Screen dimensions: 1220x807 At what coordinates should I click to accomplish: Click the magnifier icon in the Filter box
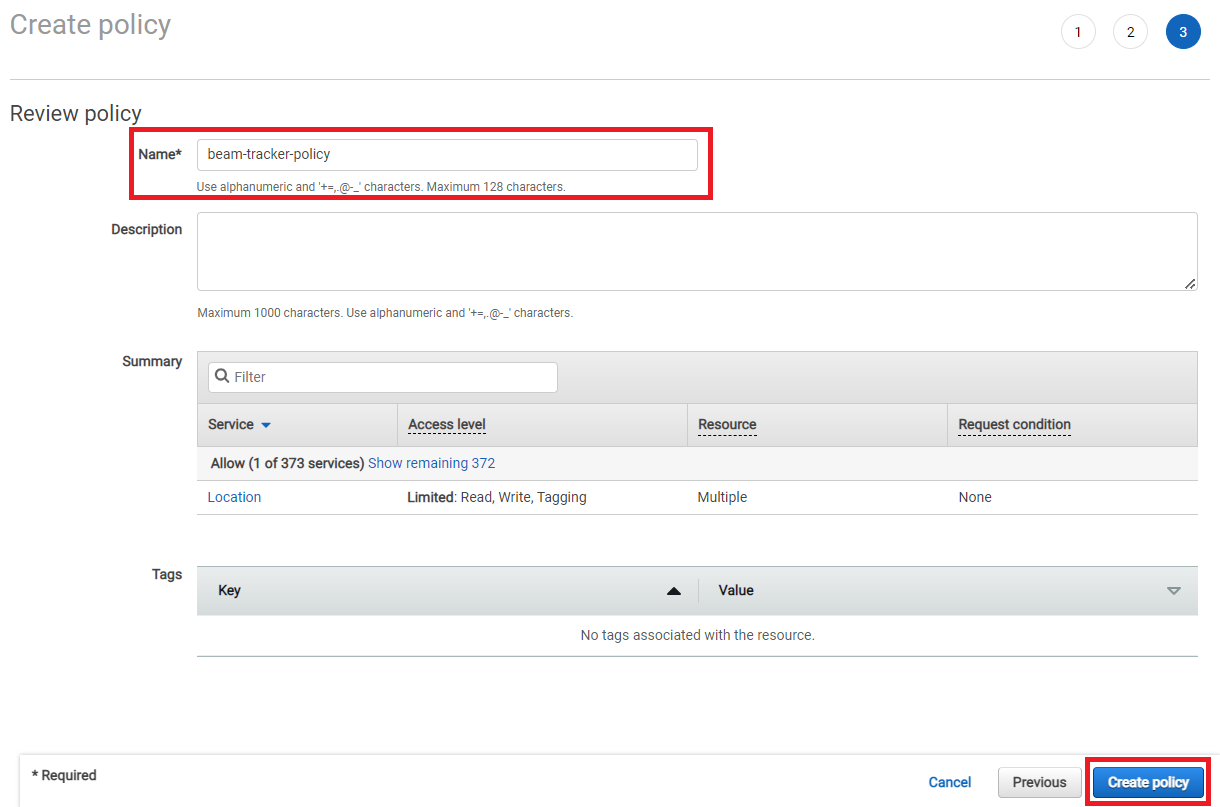(221, 376)
